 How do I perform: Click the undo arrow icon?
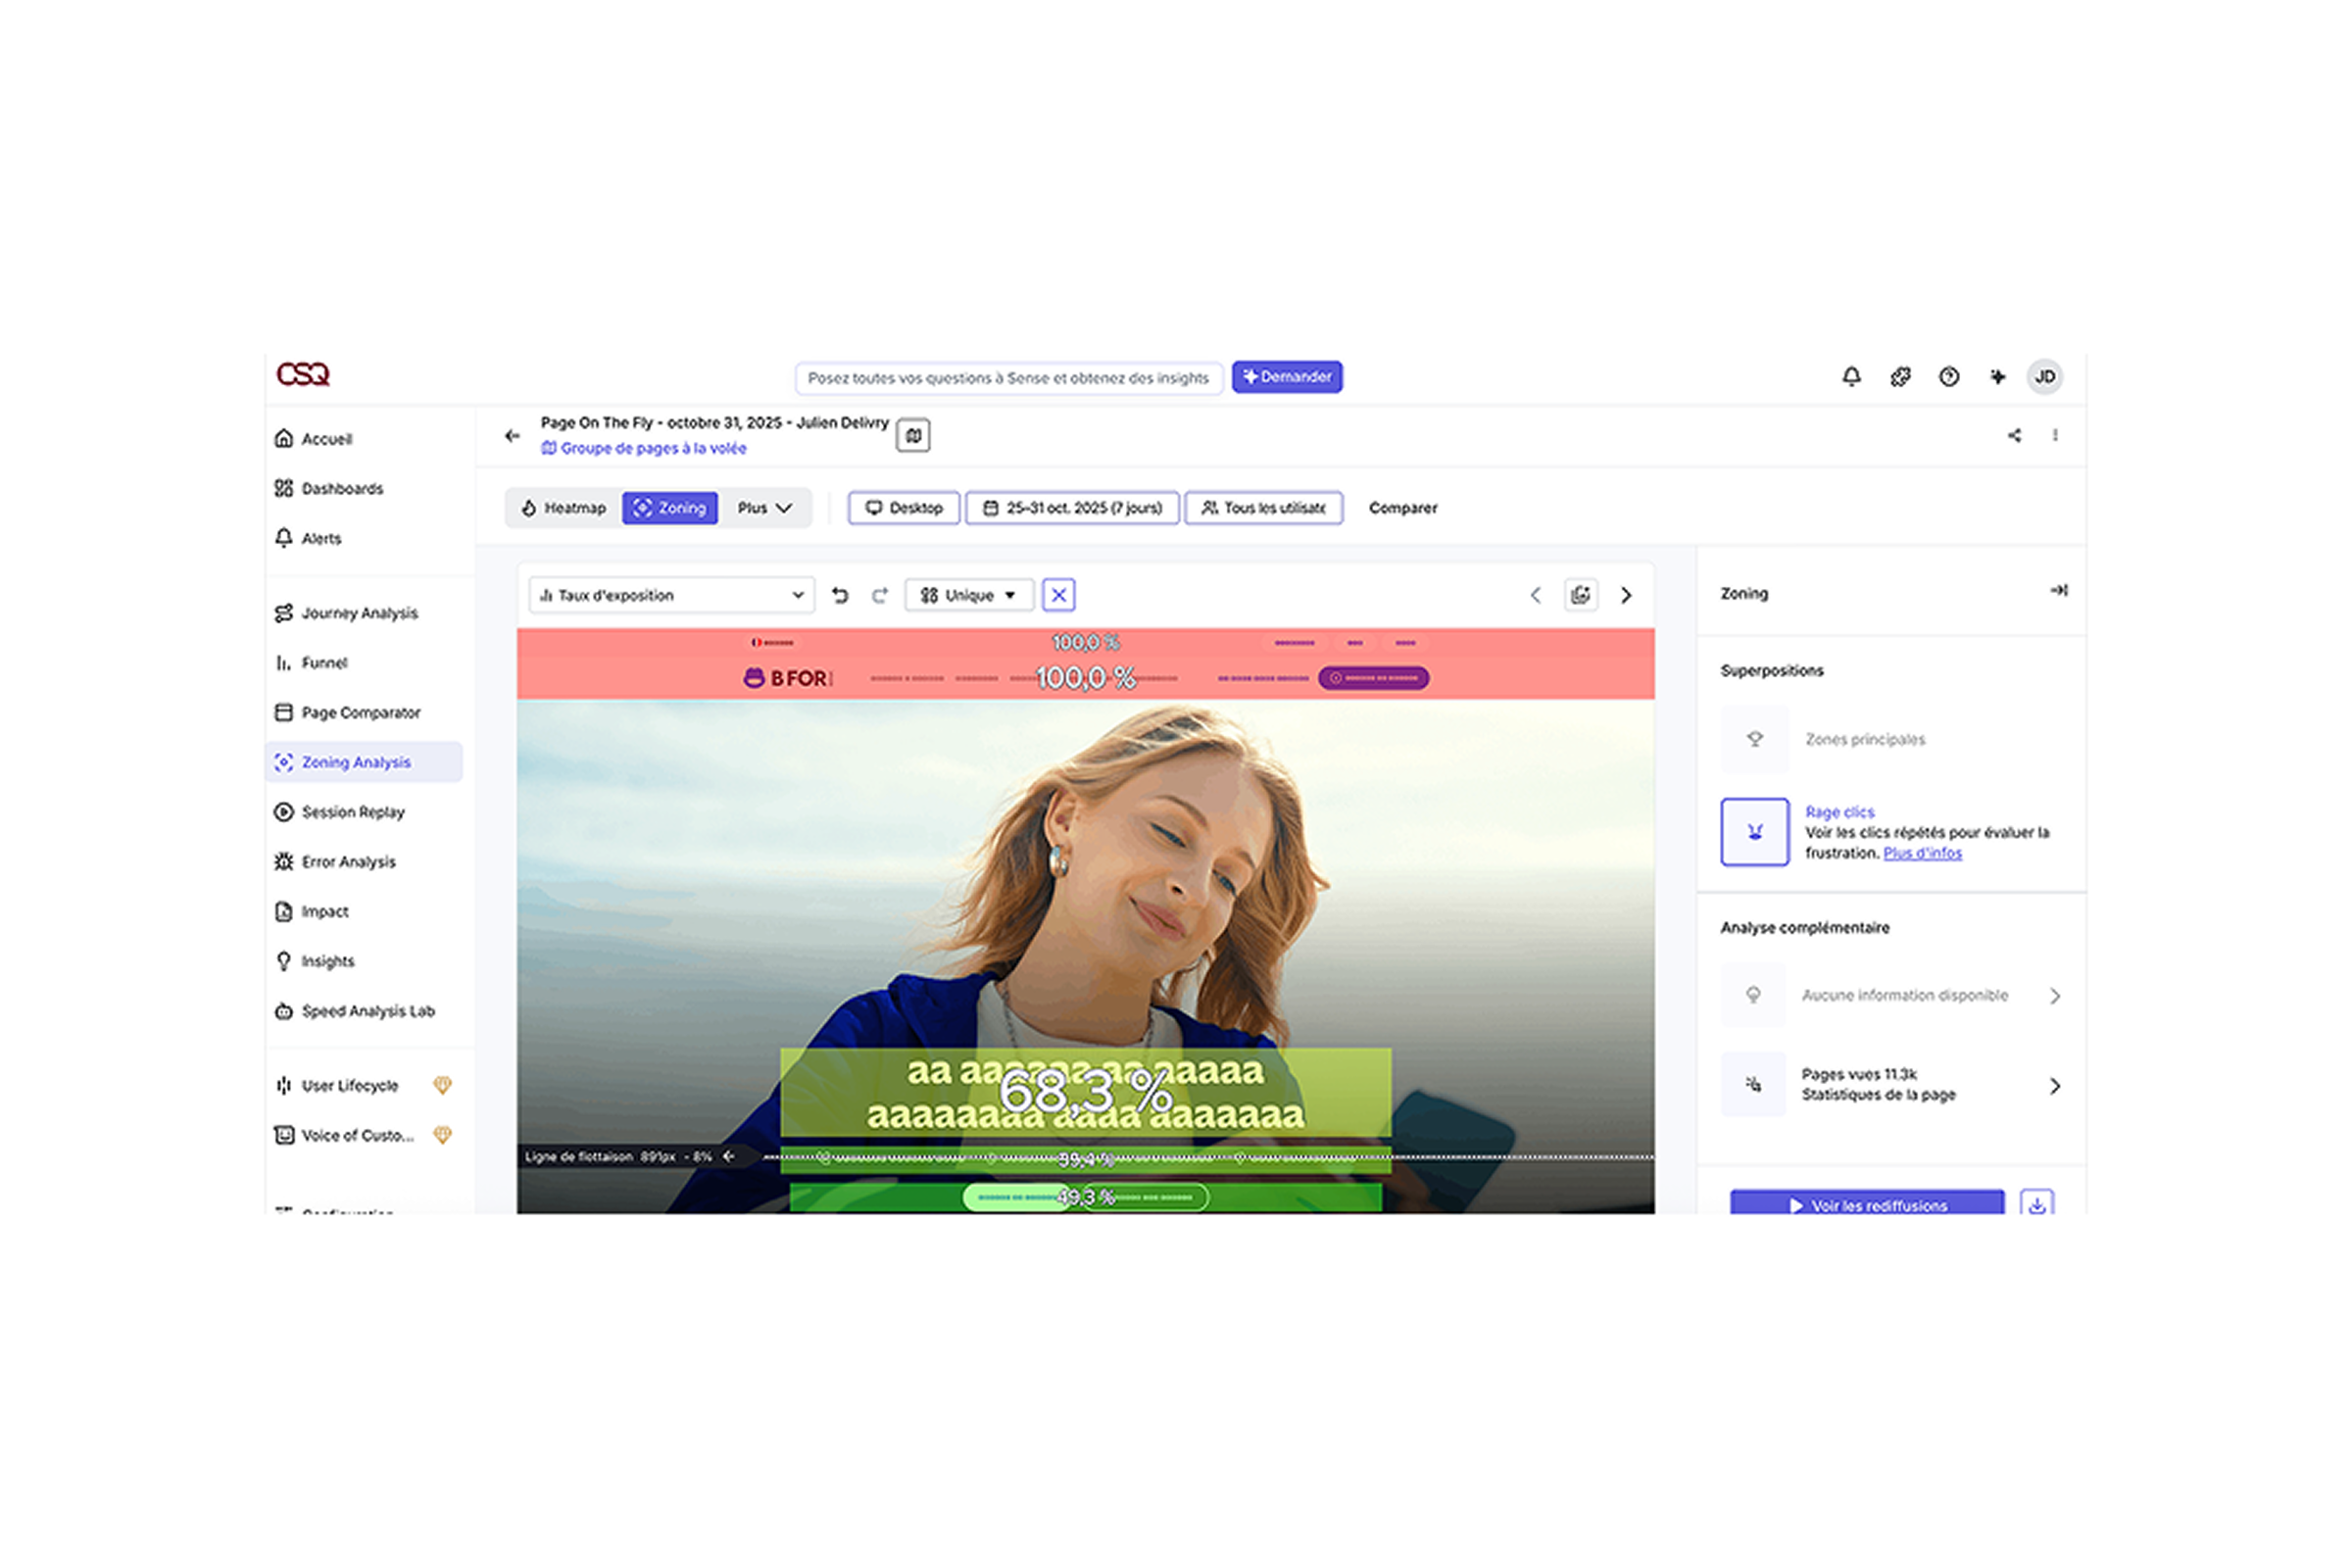click(x=840, y=595)
